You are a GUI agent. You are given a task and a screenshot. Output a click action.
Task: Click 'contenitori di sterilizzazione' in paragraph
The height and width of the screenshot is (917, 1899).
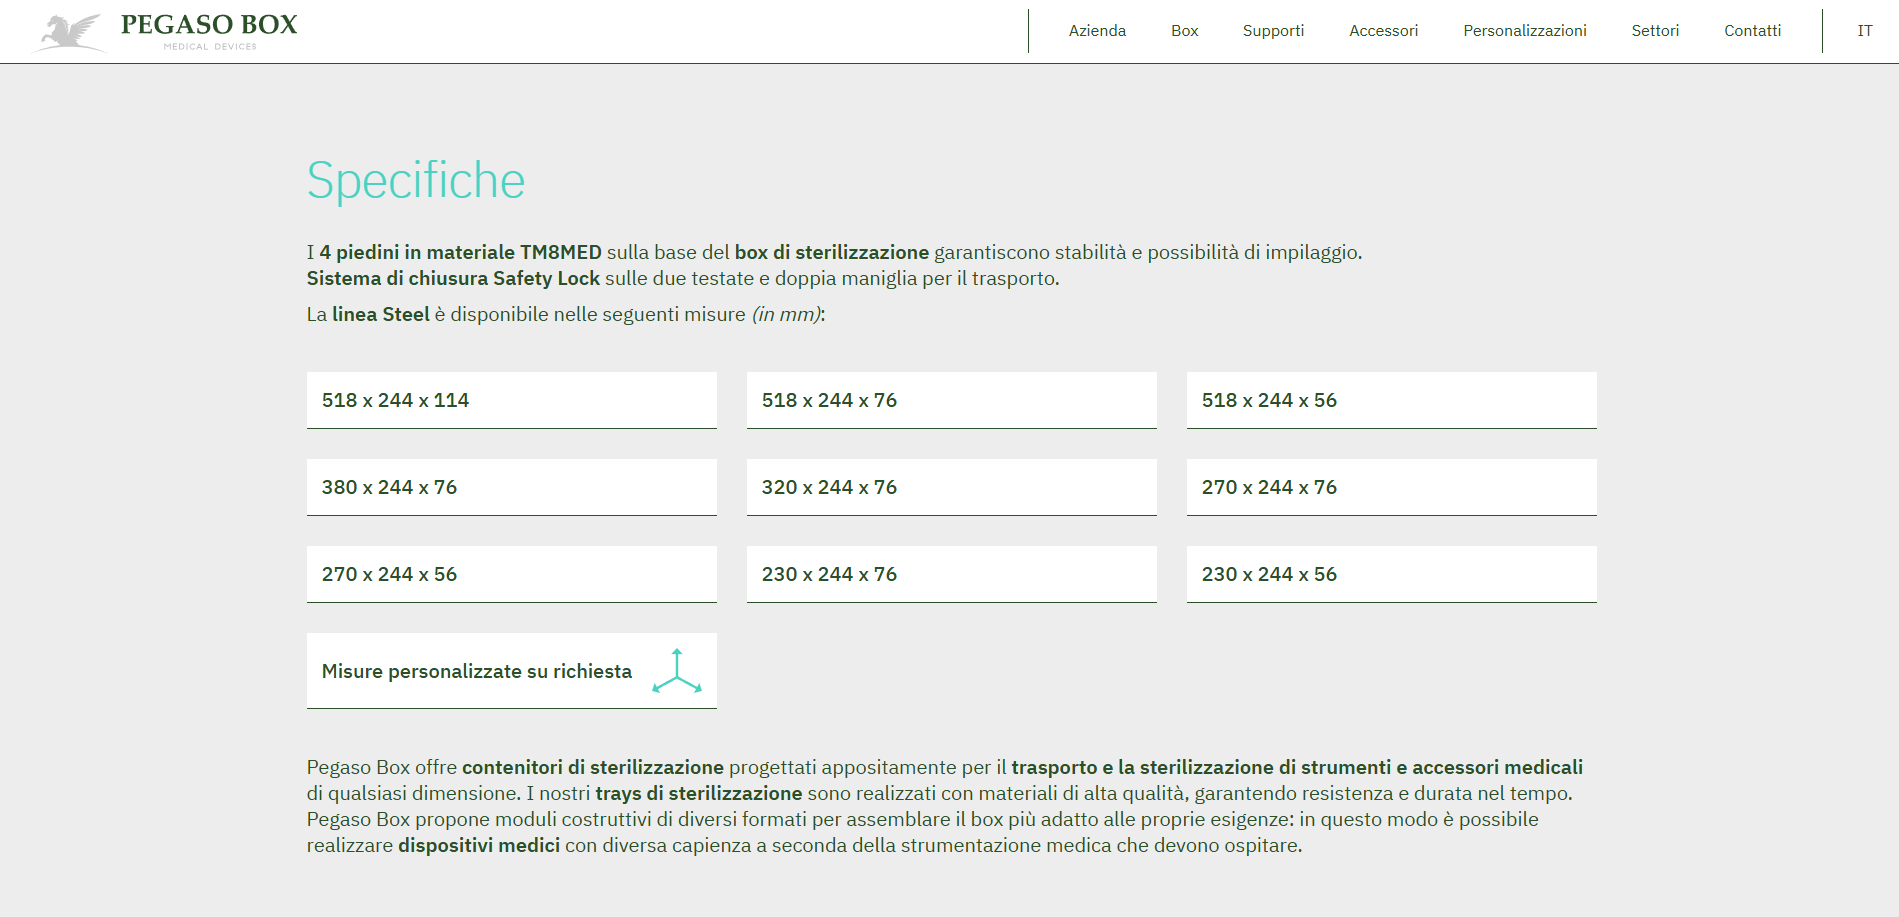593,767
